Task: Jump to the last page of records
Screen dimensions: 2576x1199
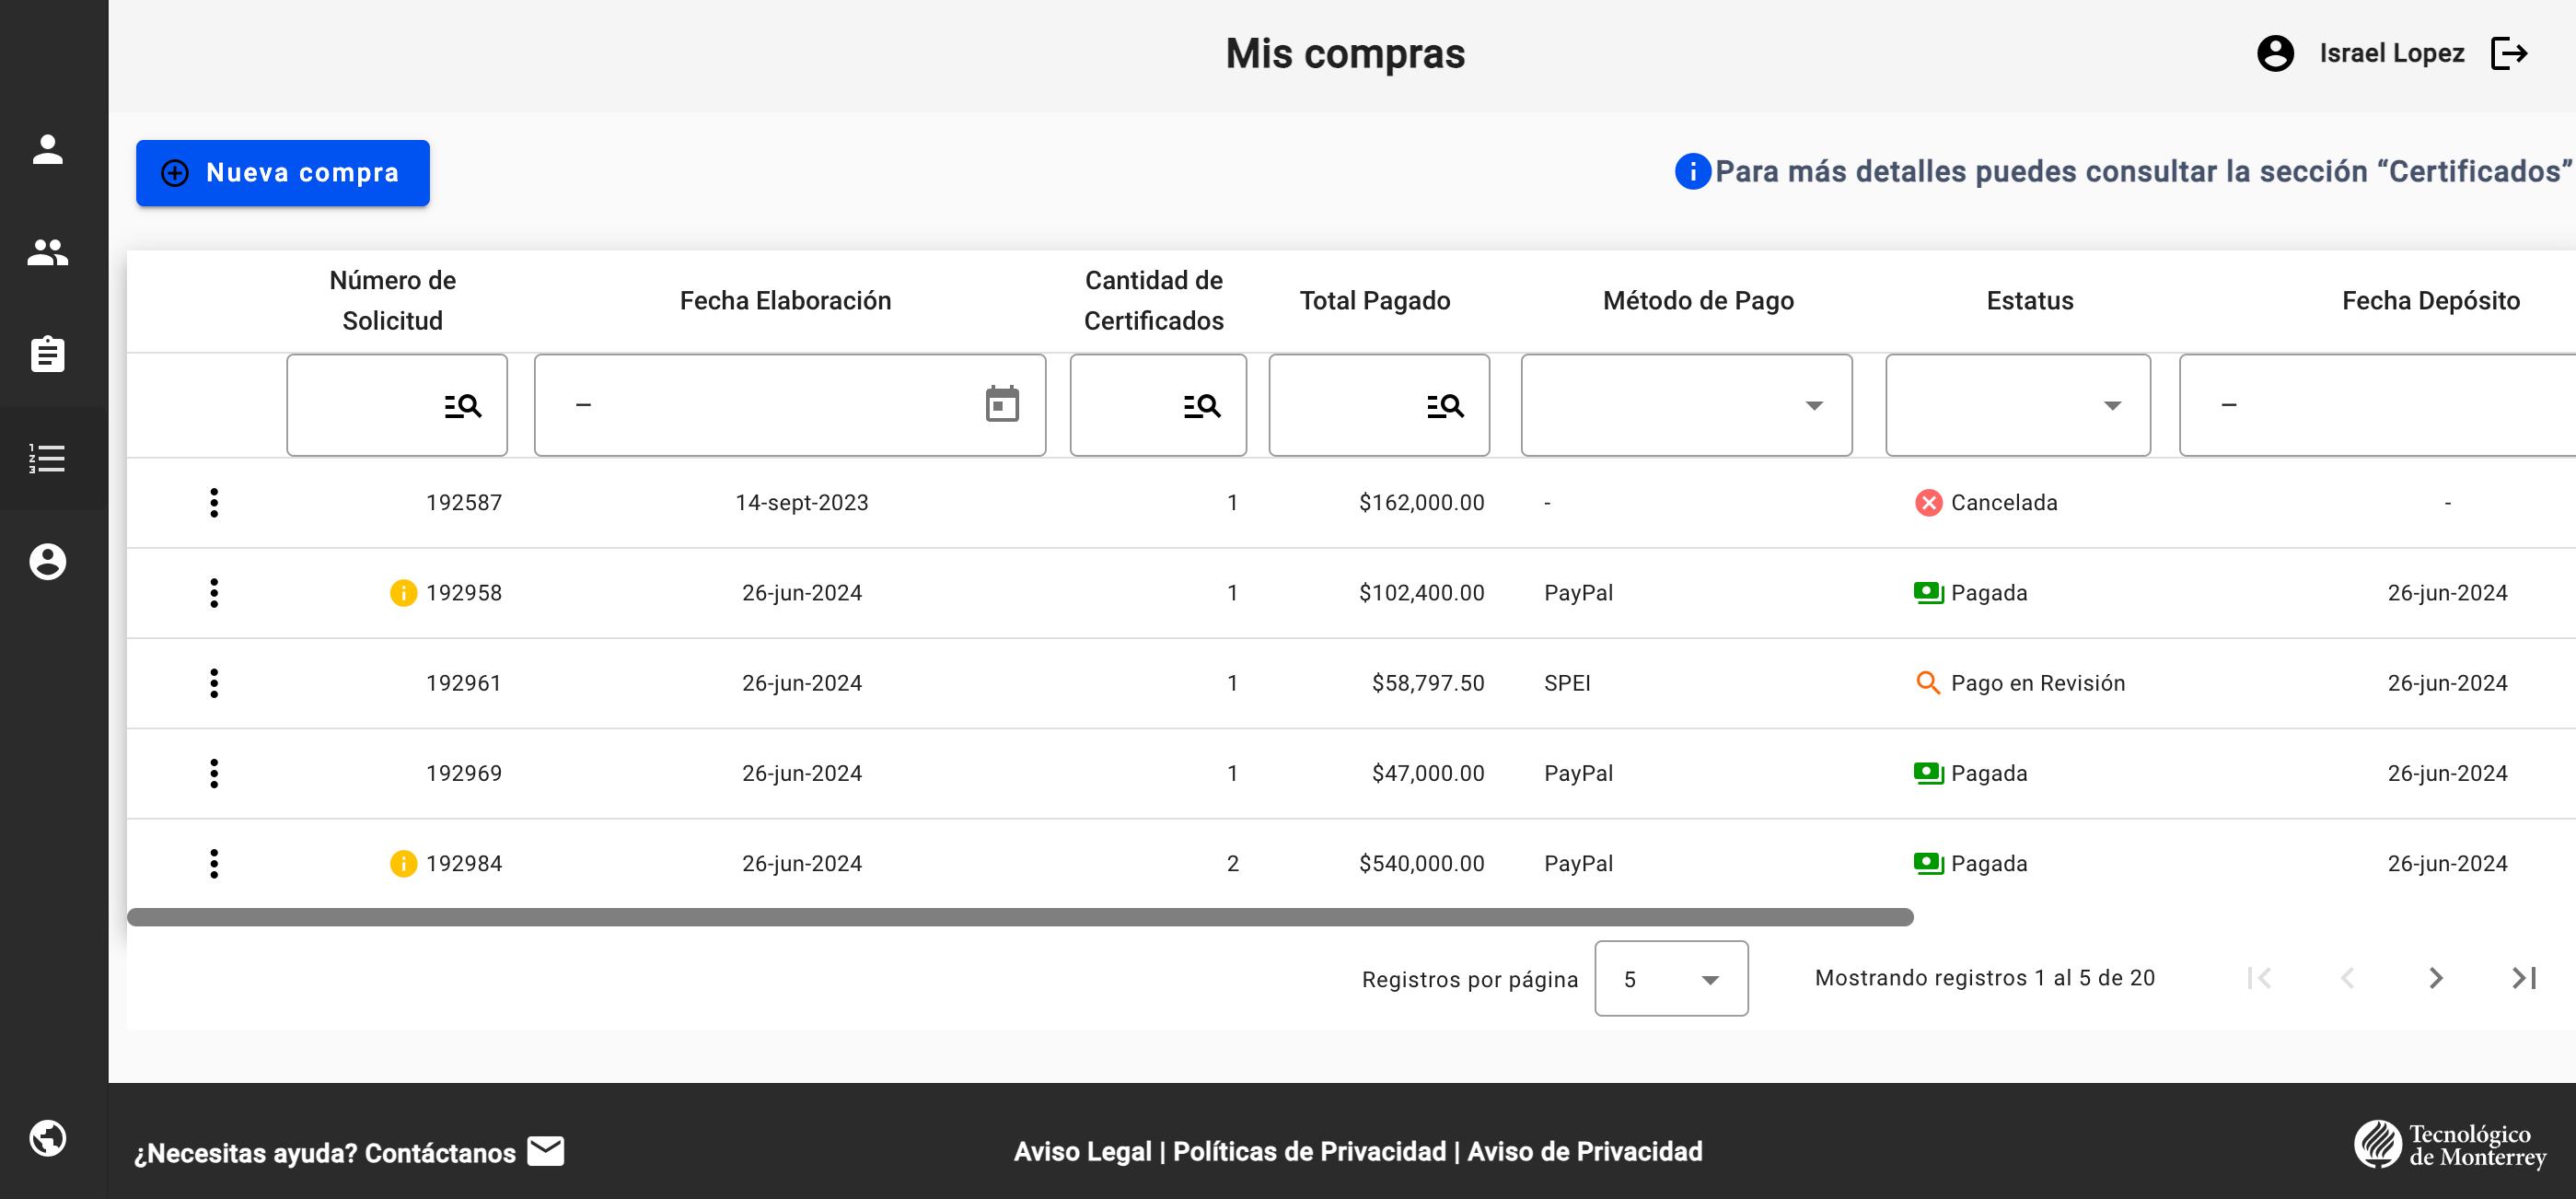Action: click(x=2524, y=978)
